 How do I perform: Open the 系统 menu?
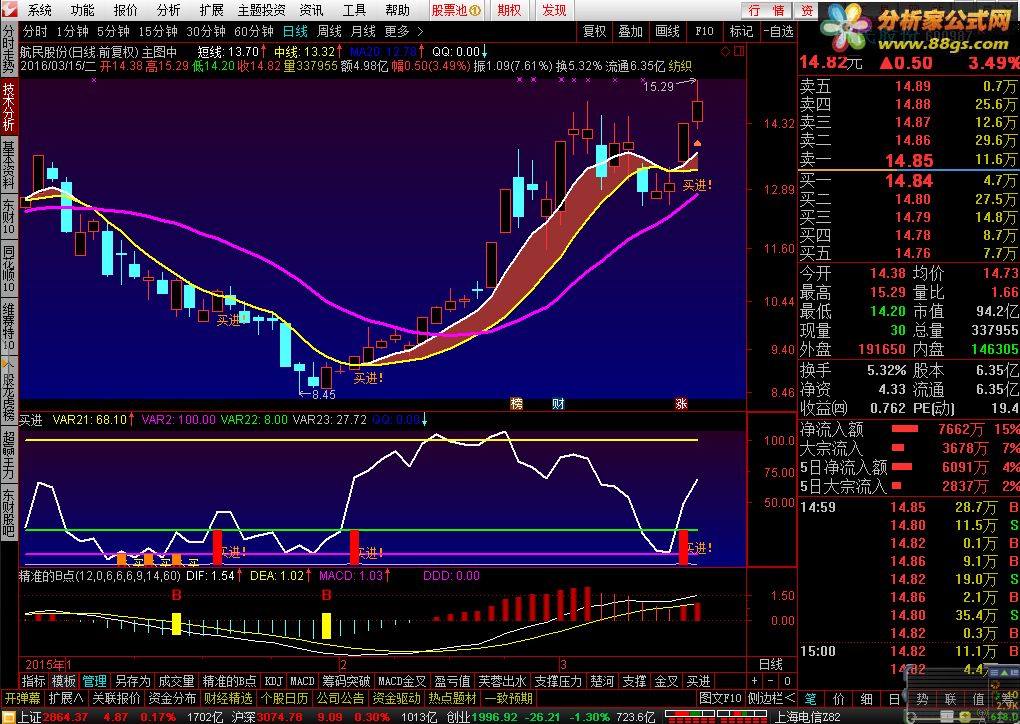[x=40, y=10]
